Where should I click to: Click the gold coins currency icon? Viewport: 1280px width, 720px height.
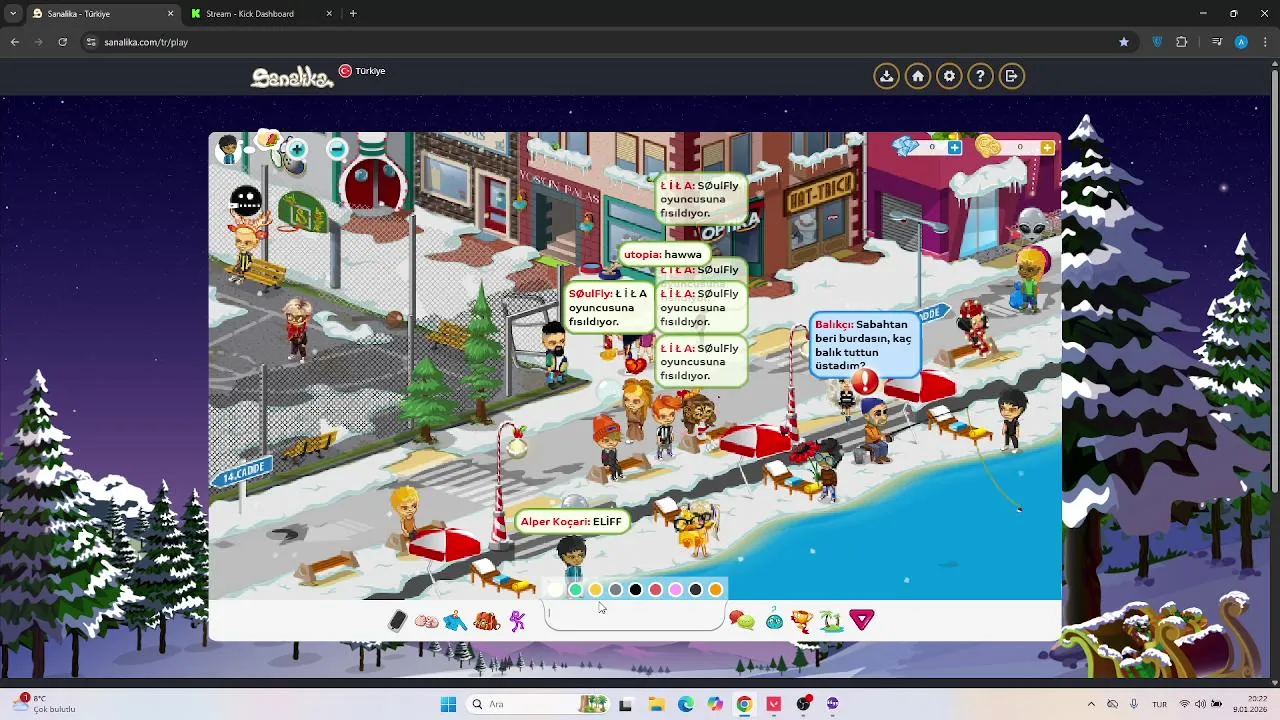pyautogui.click(x=988, y=147)
